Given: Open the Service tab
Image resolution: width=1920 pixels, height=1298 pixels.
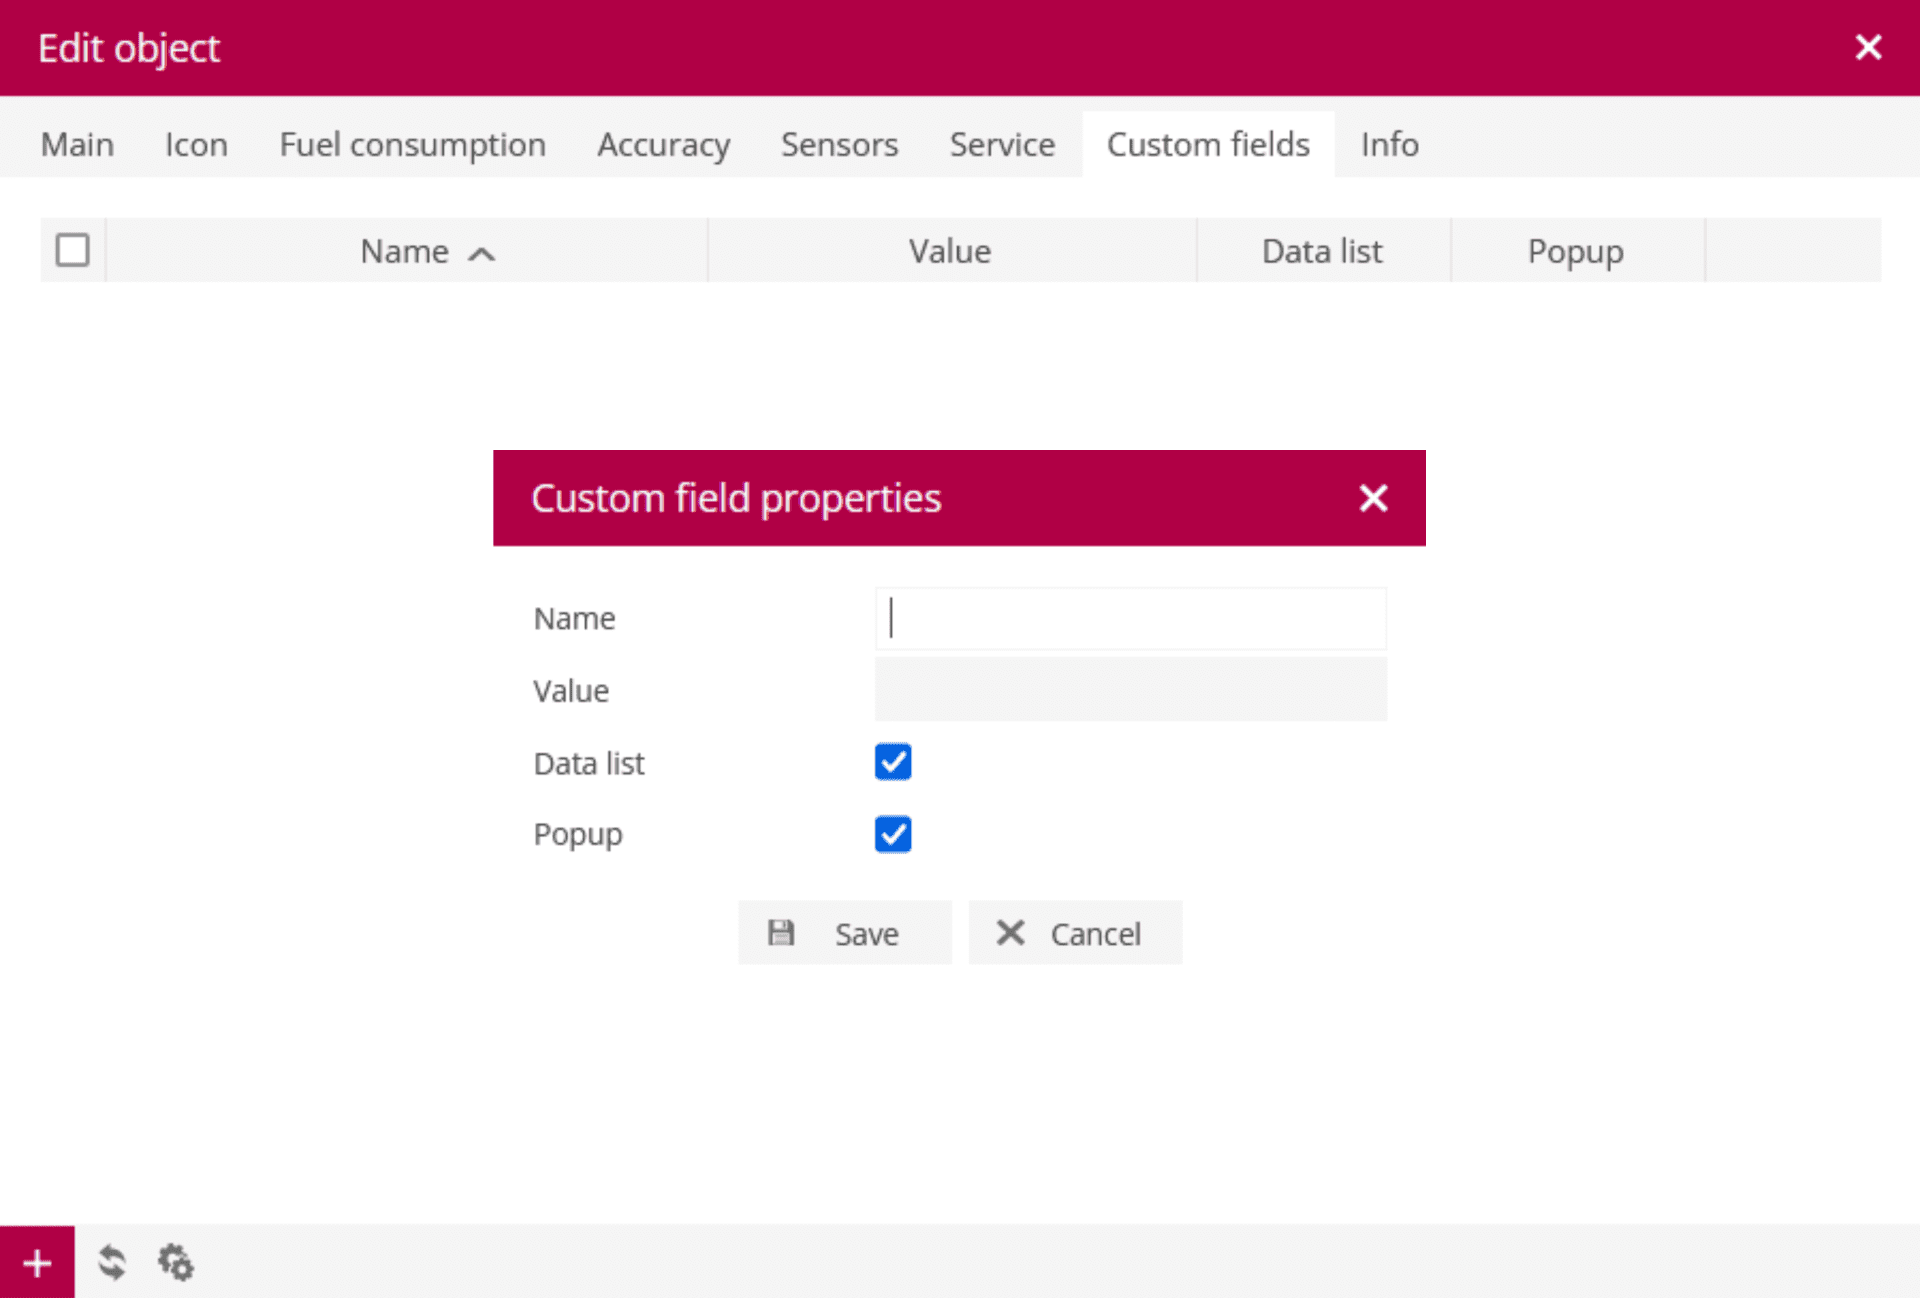Looking at the screenshot, I should tap(1002, 145).
